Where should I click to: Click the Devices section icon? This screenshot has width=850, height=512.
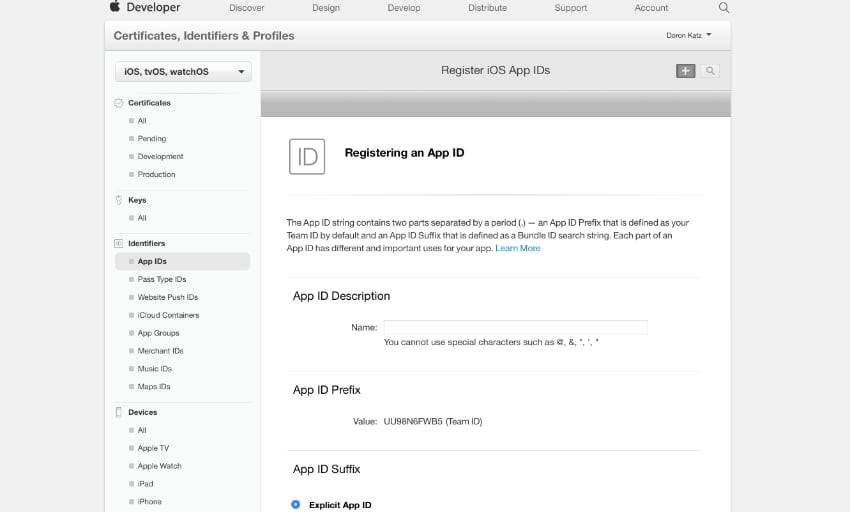tap(119, 412)
